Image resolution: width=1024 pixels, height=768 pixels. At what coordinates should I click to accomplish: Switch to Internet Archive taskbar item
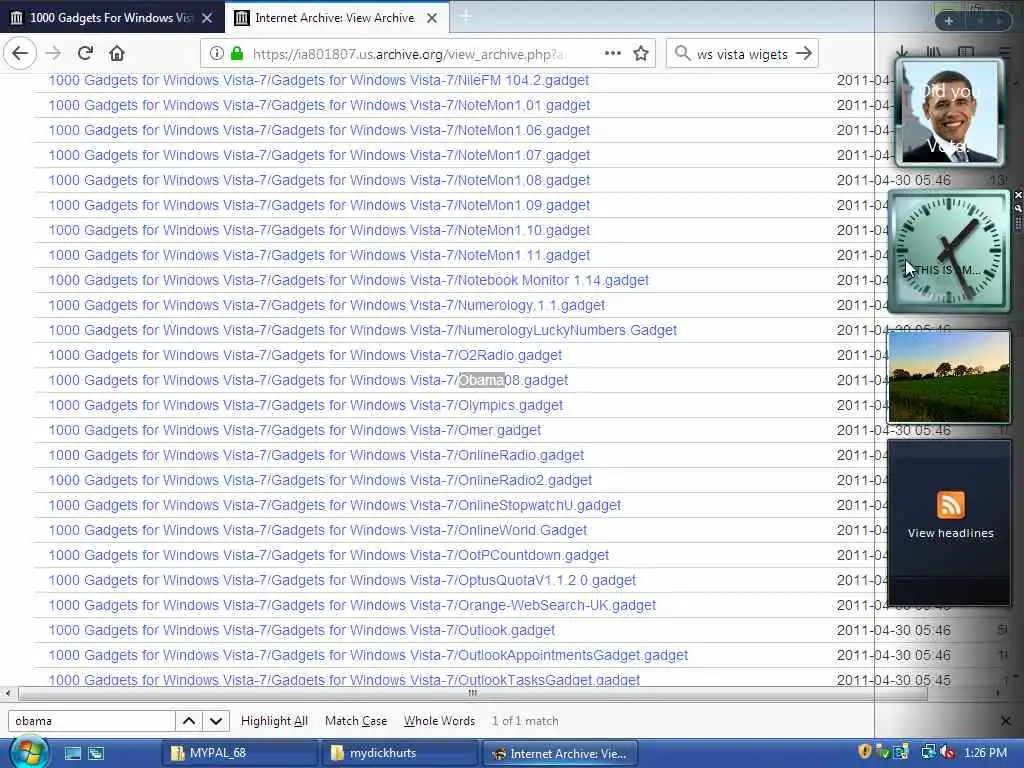tap(560, 753)
